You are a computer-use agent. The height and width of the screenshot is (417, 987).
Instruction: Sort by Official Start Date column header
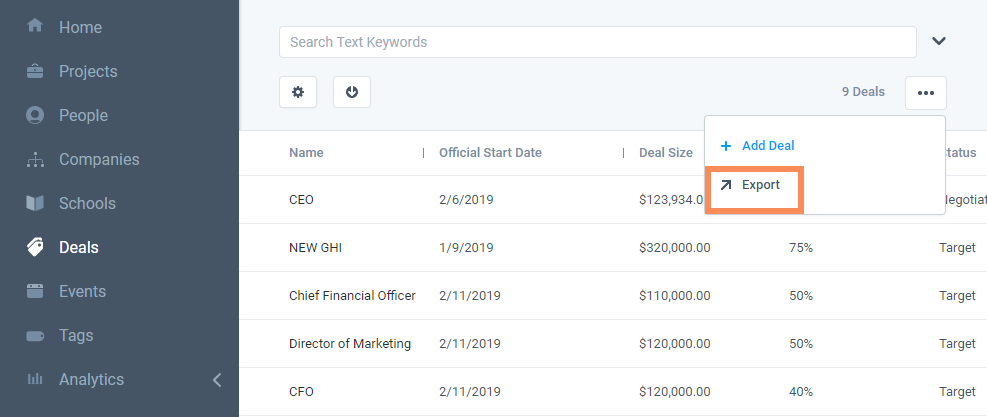pos(490,153)
